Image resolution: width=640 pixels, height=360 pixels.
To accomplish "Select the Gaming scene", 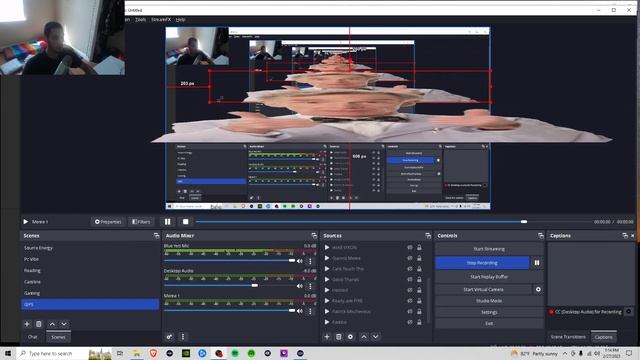I will (x=90, y=293).
